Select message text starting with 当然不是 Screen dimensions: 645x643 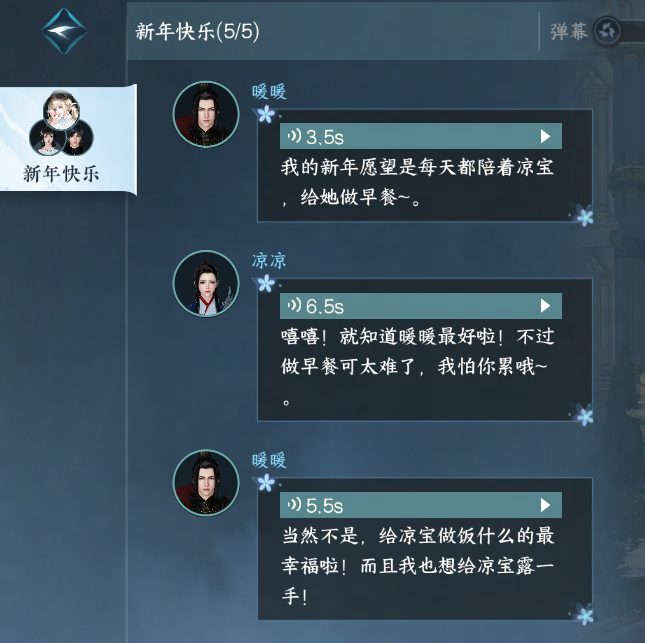(418, 566)
